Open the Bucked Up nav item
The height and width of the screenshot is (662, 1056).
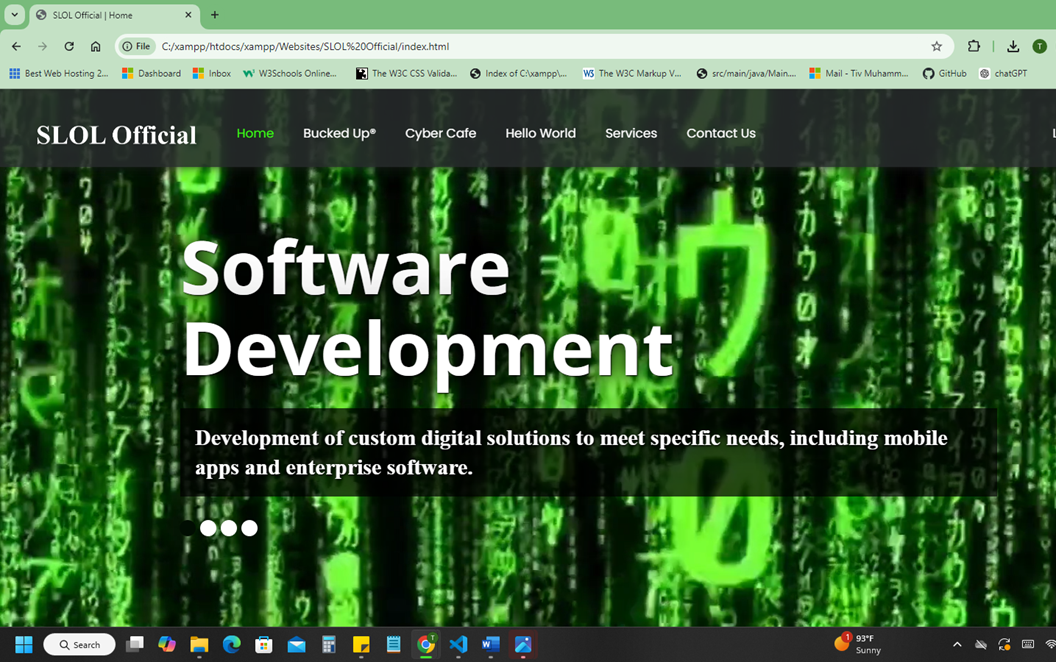click(339, 133)
